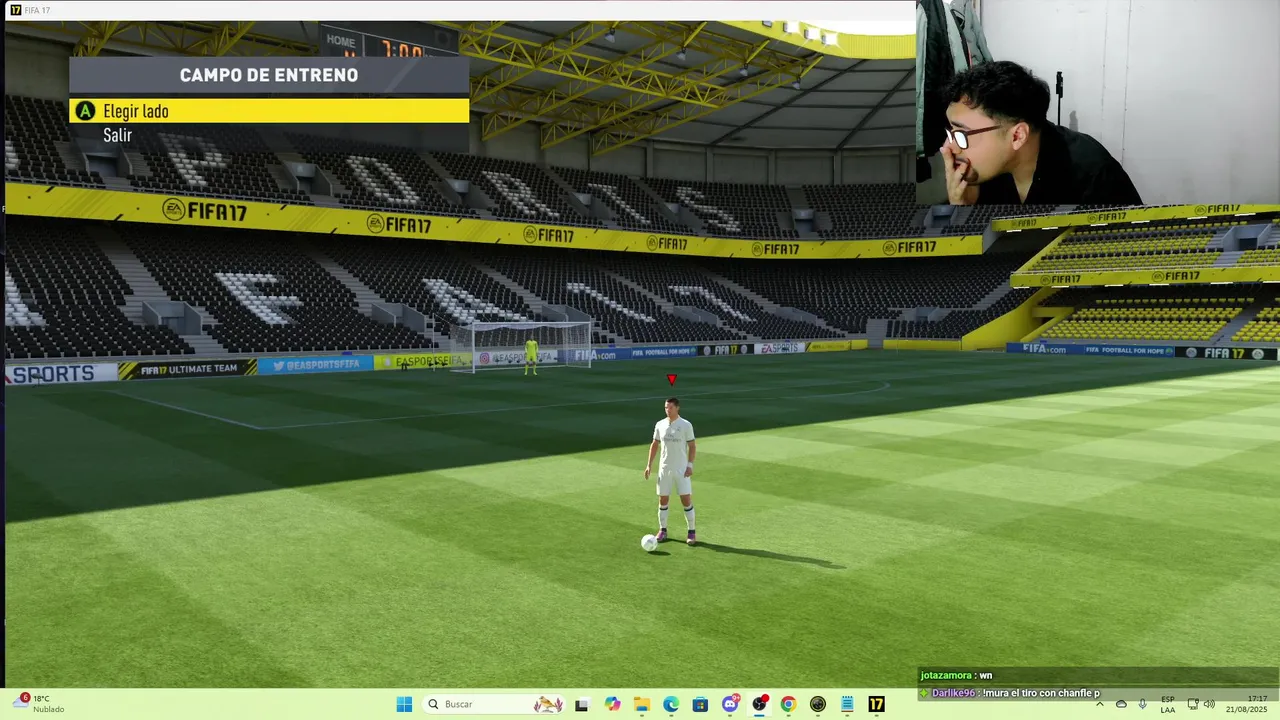Click the HOME scoreboard in the stadium
The height and width of the screenshot is (720, 1280).
tap(389, 42)
